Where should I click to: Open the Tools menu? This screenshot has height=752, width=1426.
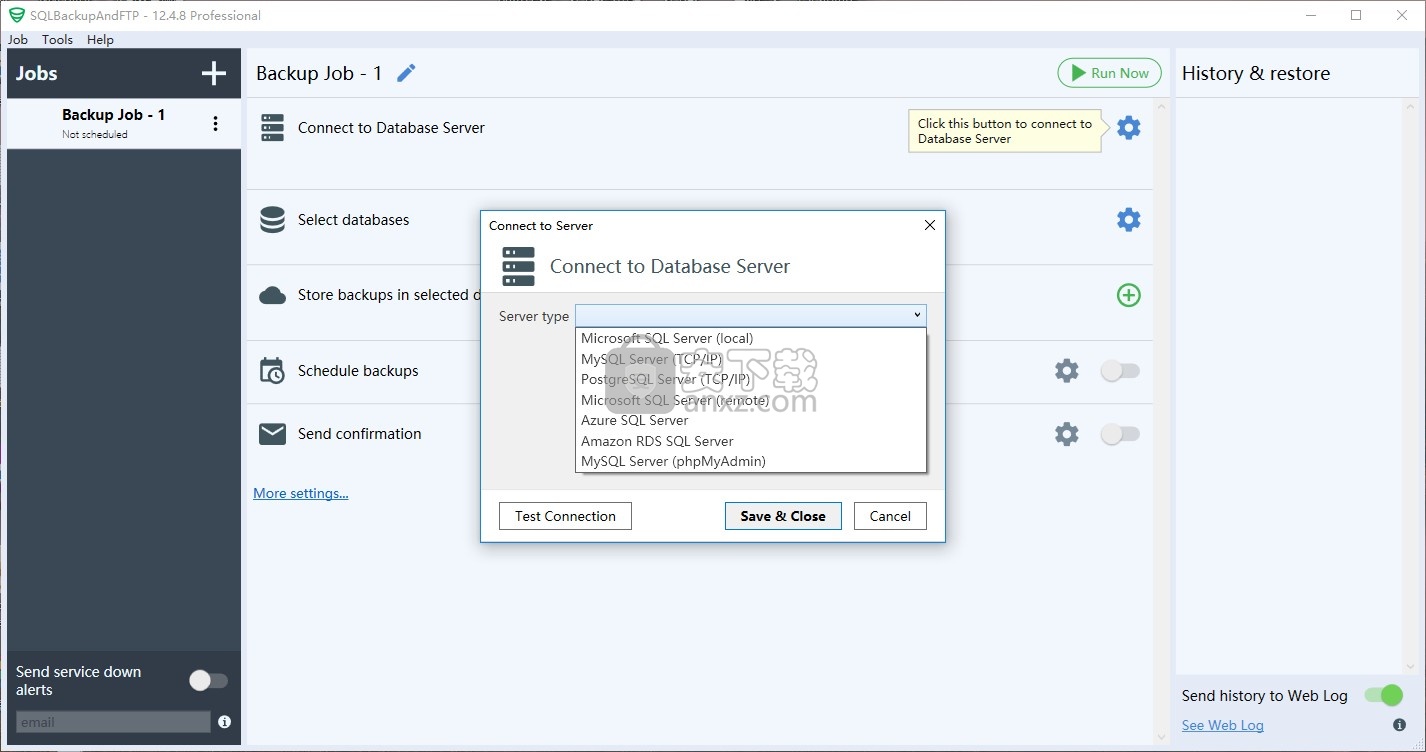[x=57, y=40]
